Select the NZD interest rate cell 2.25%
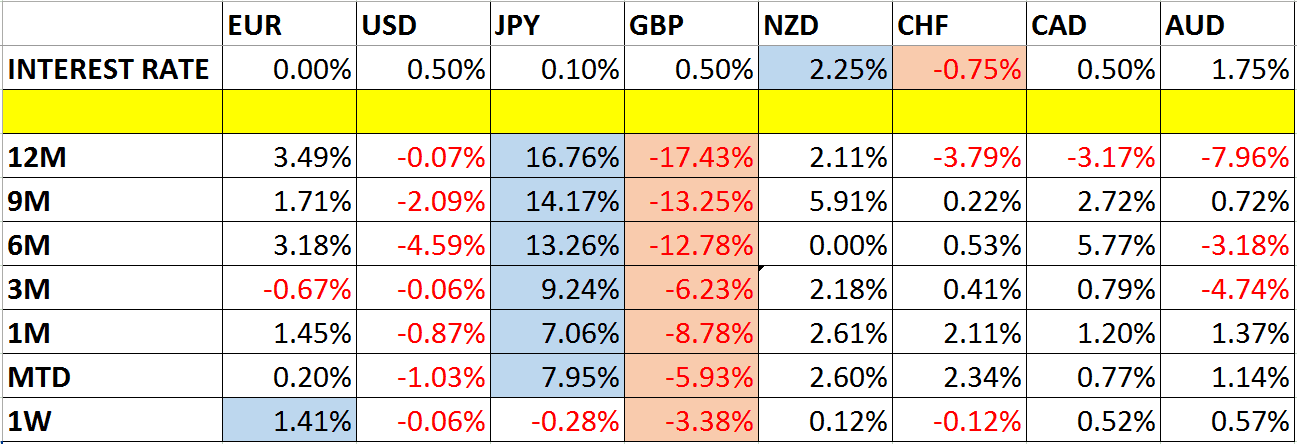This screenshot has height=444, width=1297. coord(824,70)
